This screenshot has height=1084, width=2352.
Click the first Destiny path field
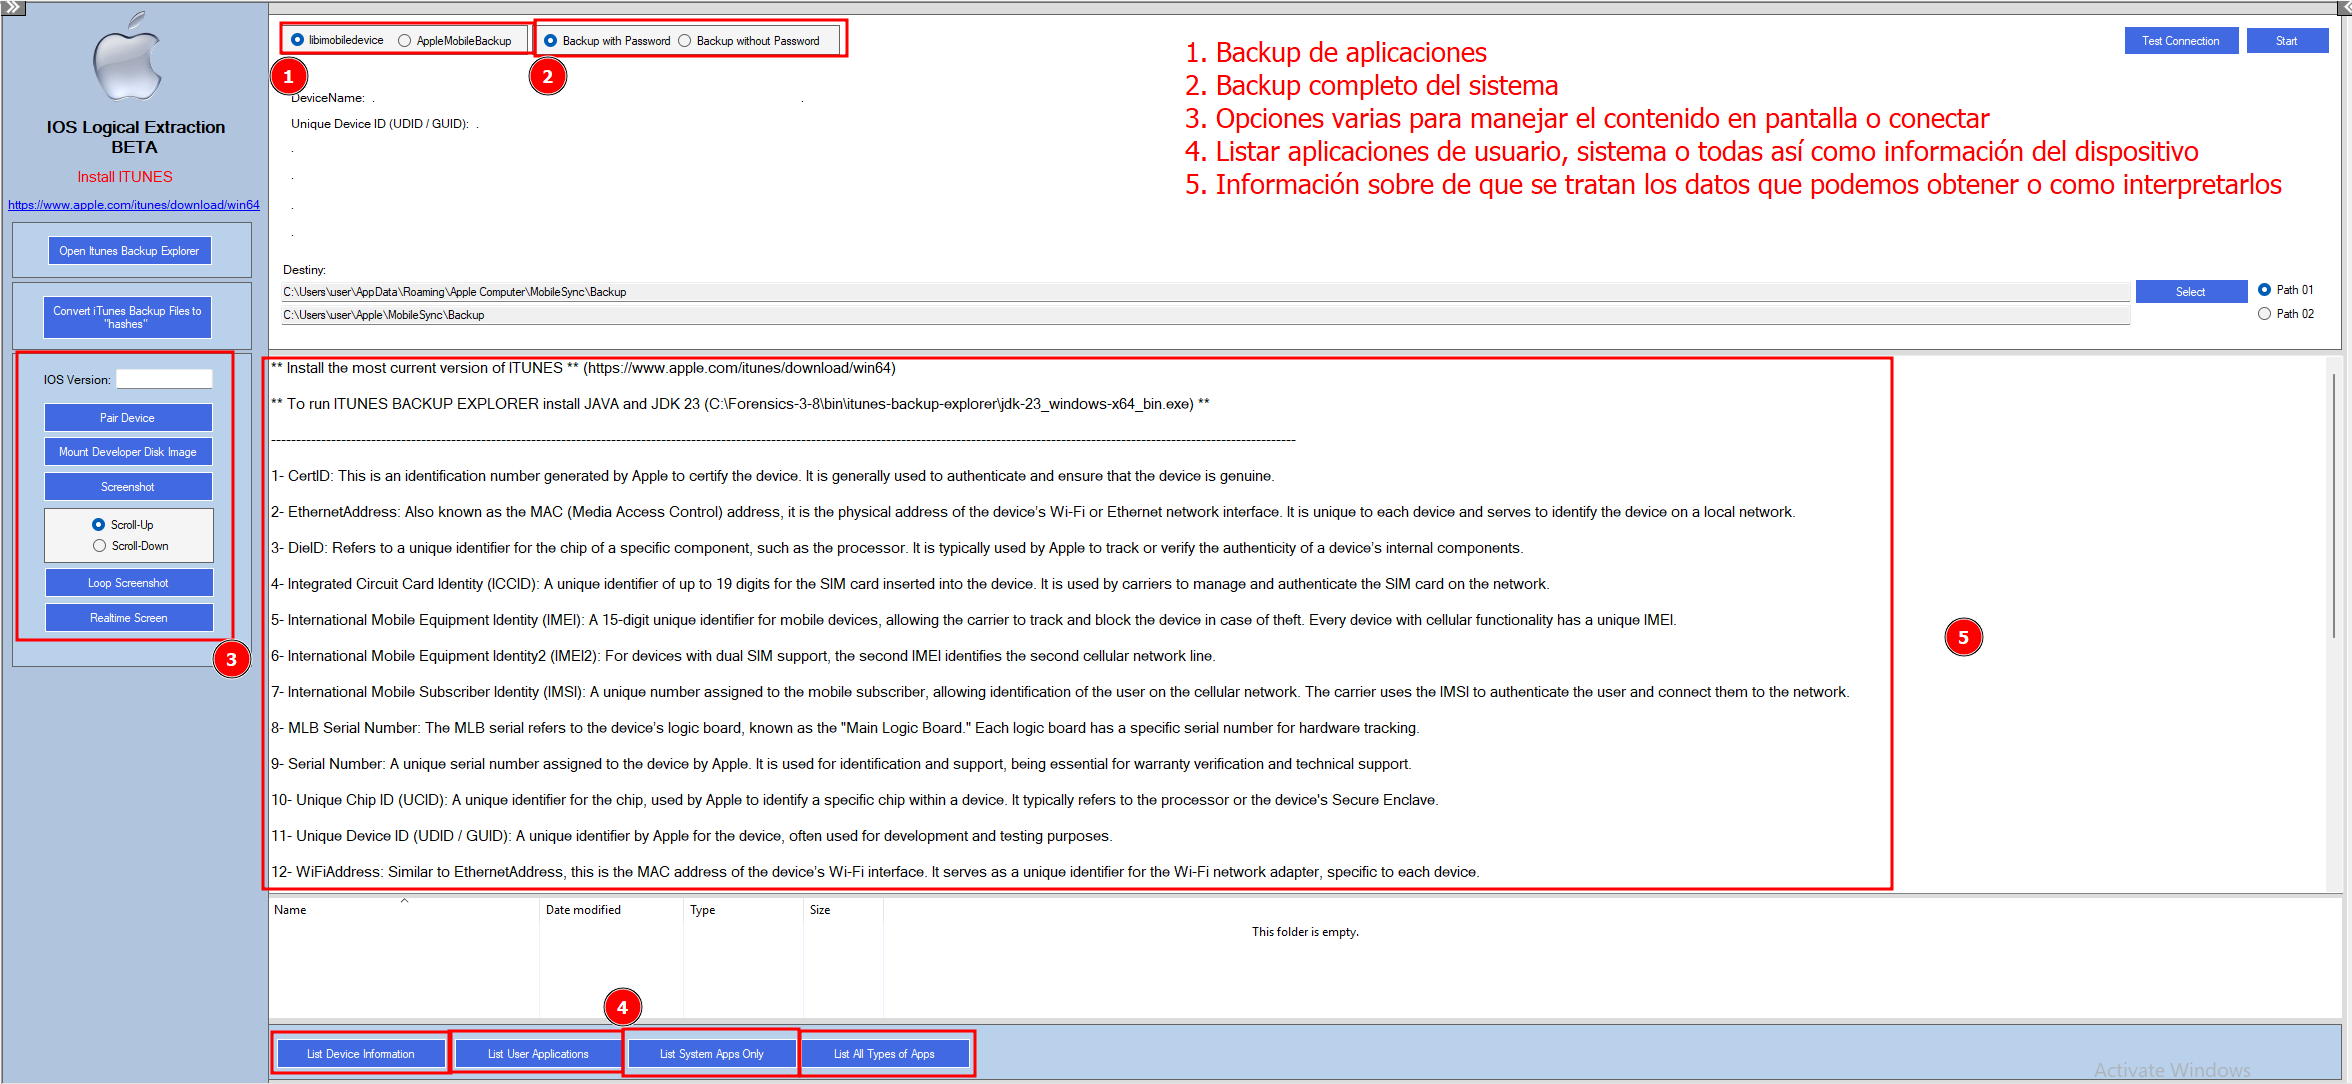[1206, 292]
